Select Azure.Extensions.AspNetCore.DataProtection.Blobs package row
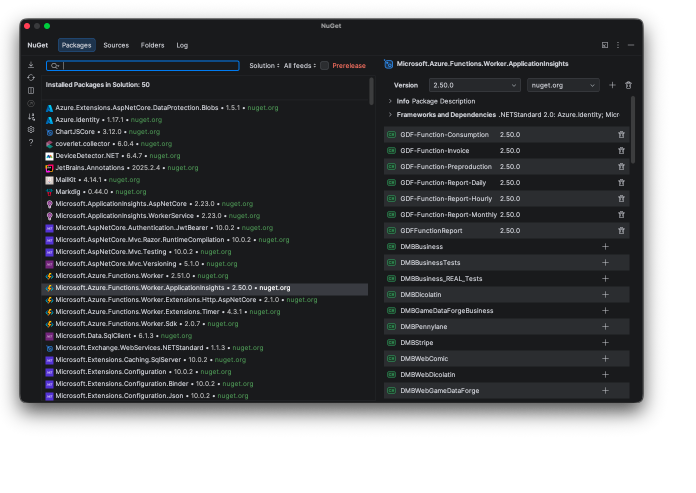This screenshot has height=493, width=696. click(205, 108)
